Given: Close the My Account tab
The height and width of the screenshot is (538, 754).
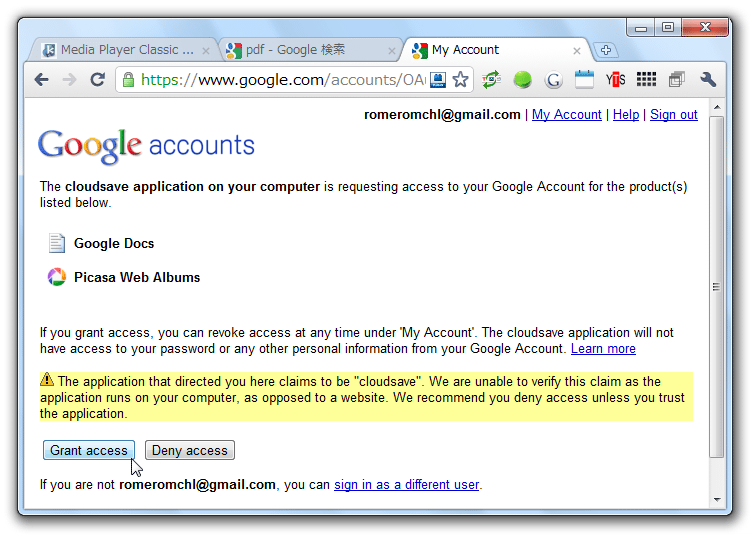Looking at the screenshot, I should pos(577,50).
